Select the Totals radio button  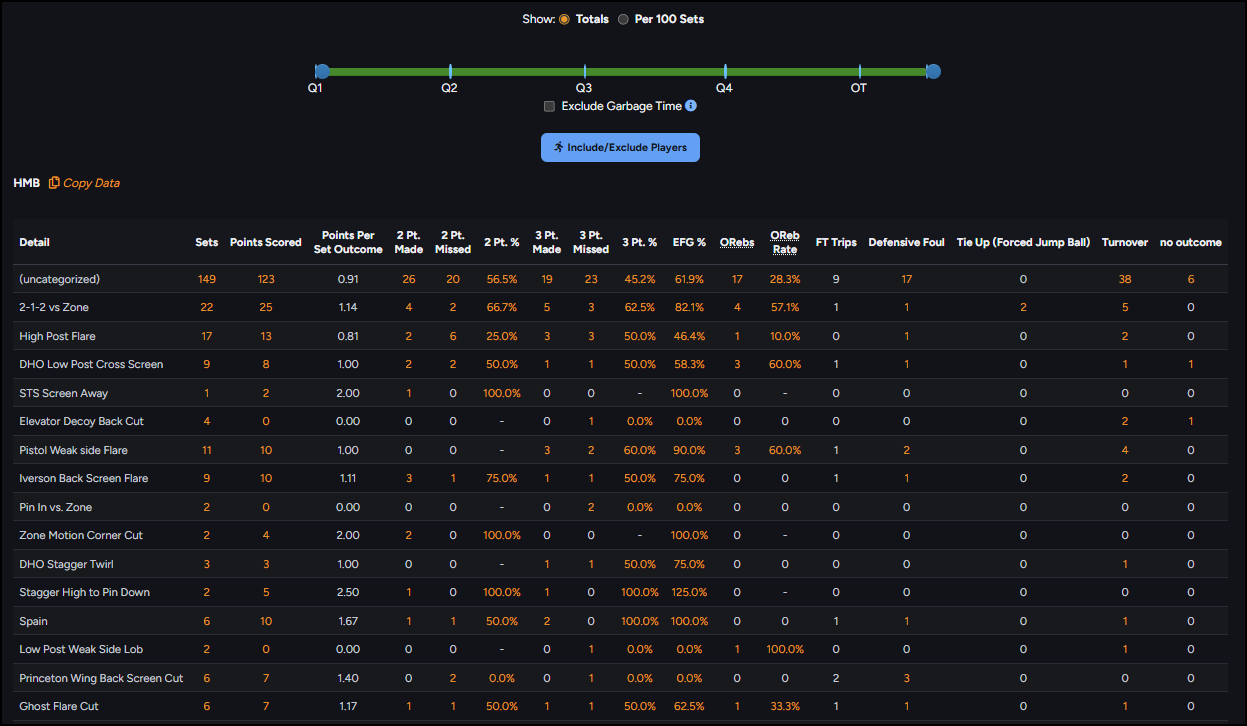564,19
